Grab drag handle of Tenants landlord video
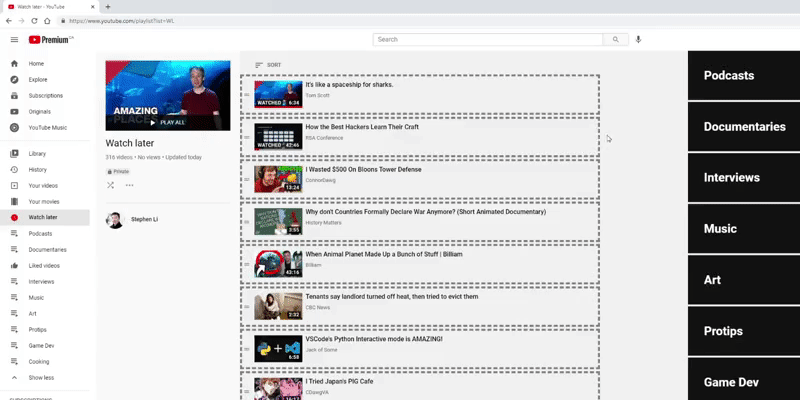 tap(246, 307)
